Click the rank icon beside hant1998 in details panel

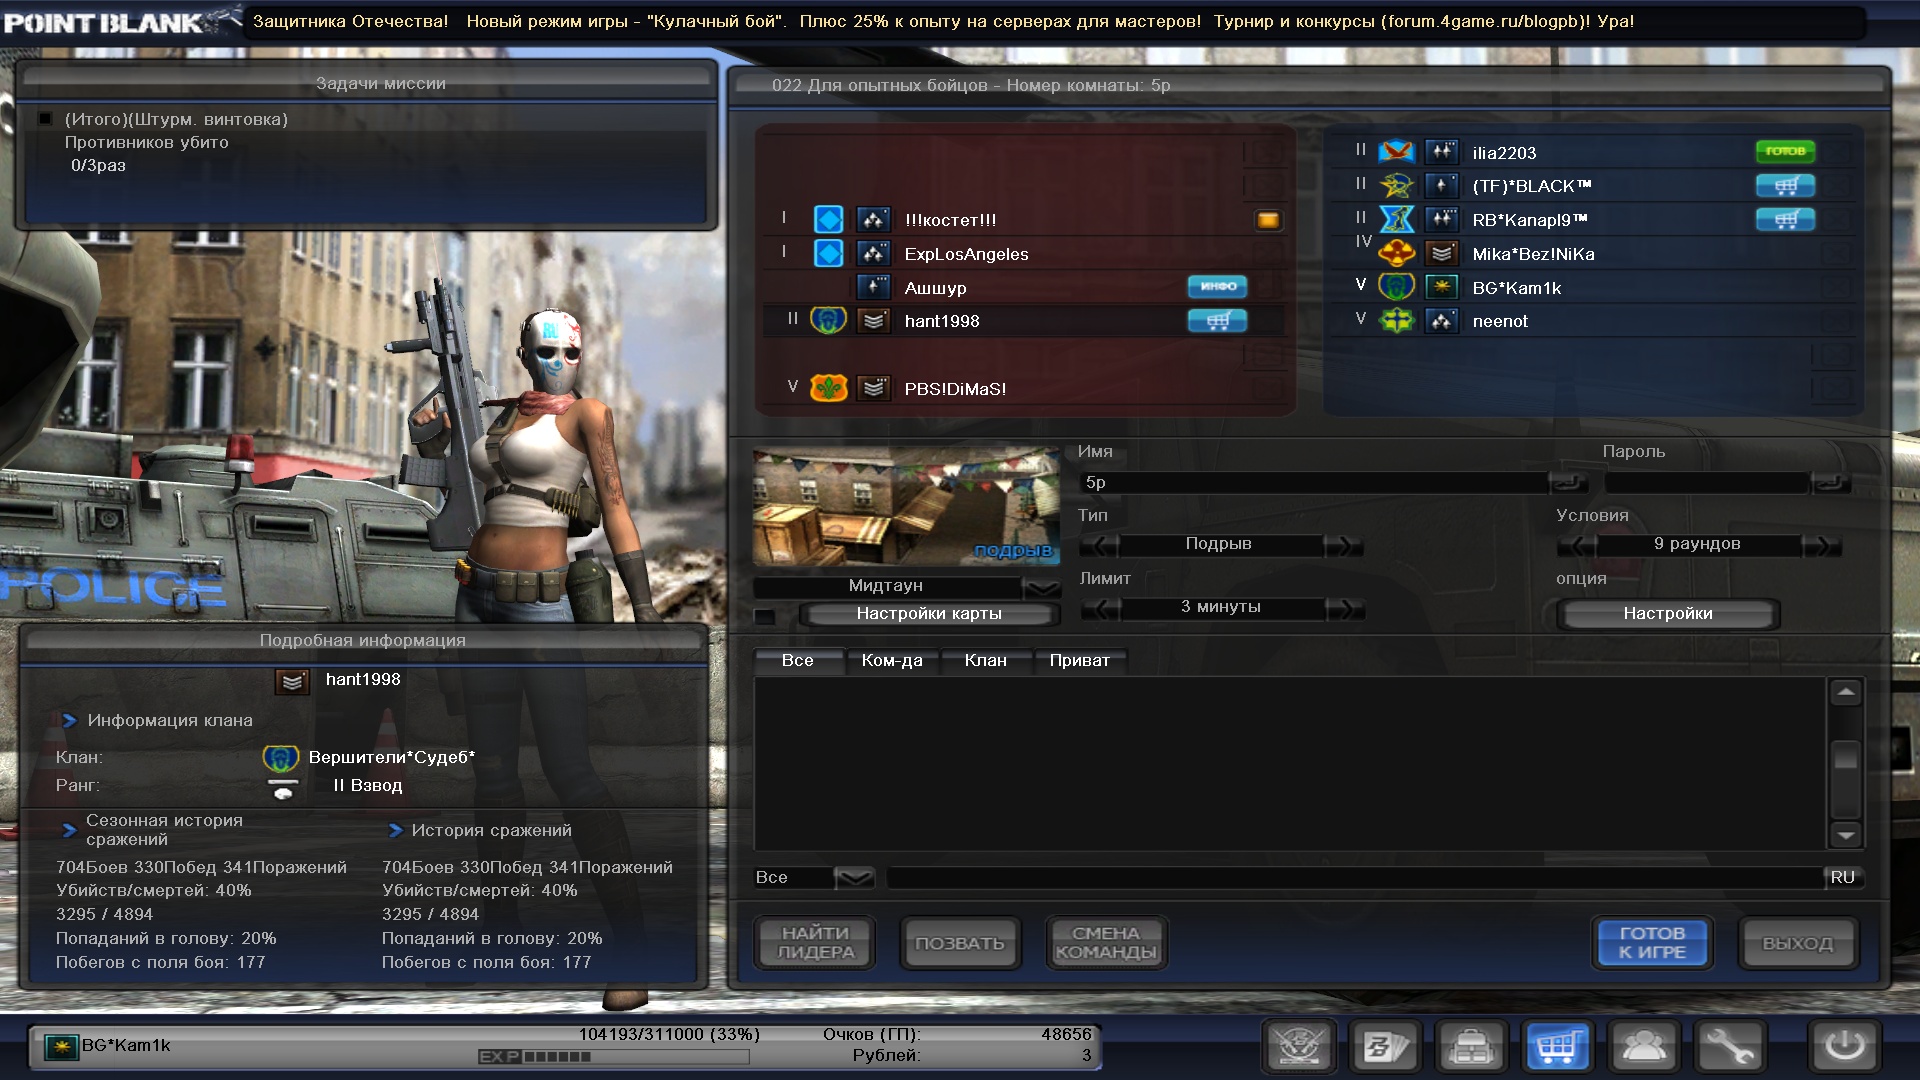tap(292, 681)
